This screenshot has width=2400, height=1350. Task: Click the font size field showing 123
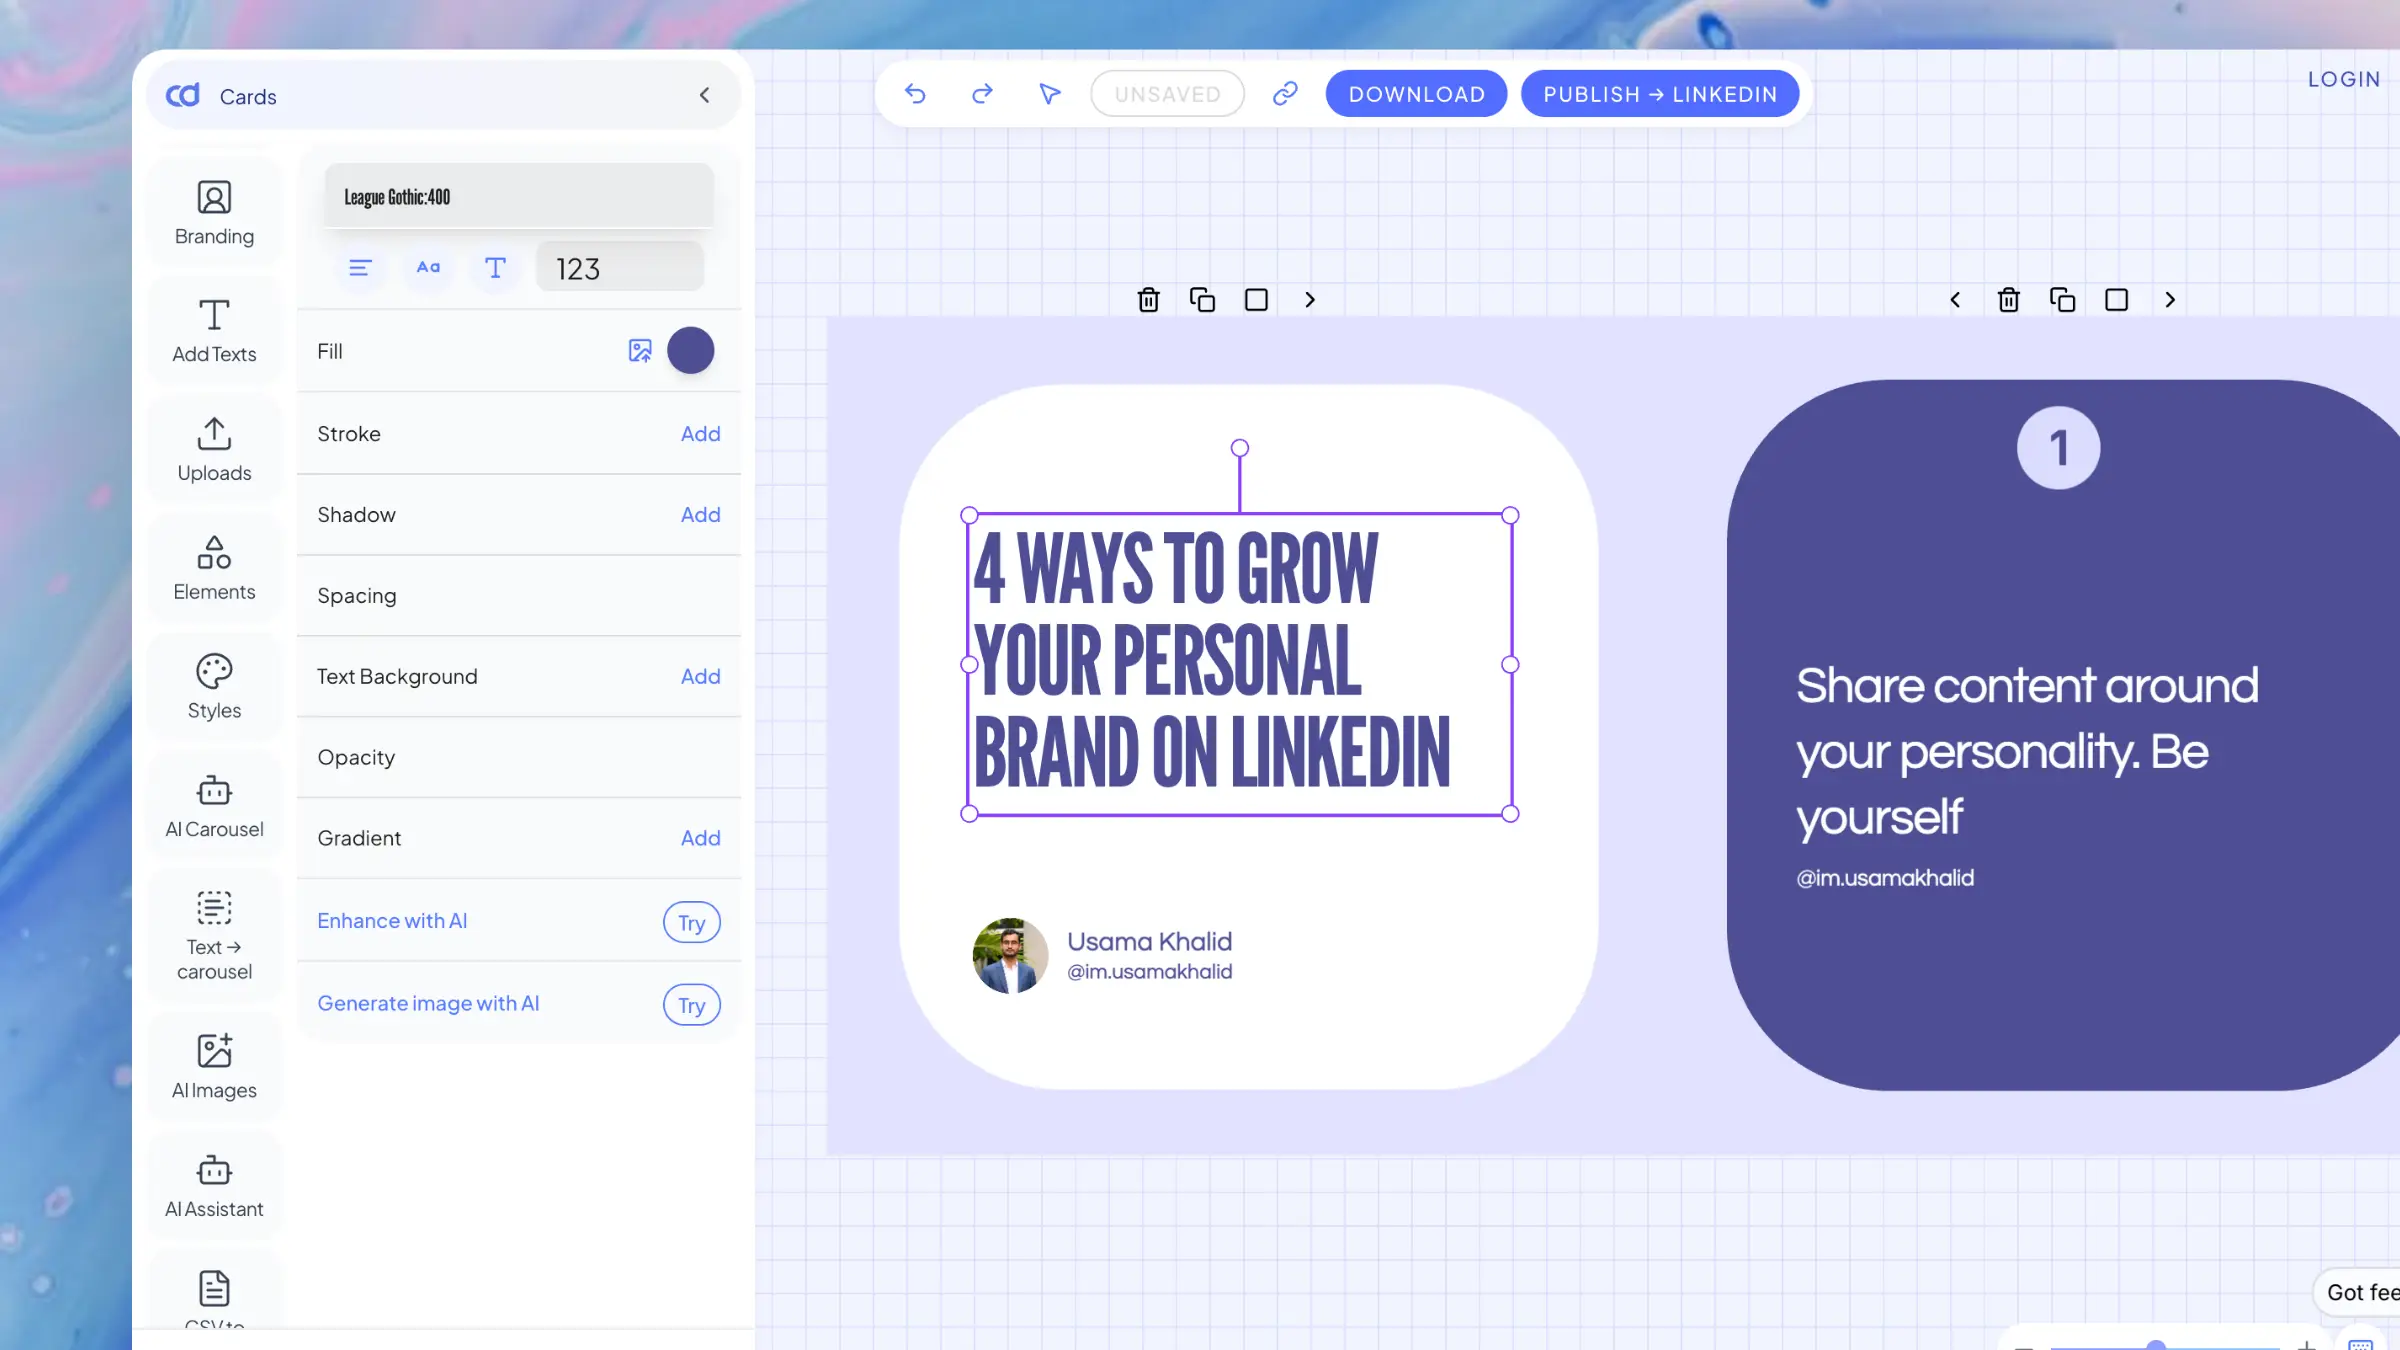(x=620, y=267)
